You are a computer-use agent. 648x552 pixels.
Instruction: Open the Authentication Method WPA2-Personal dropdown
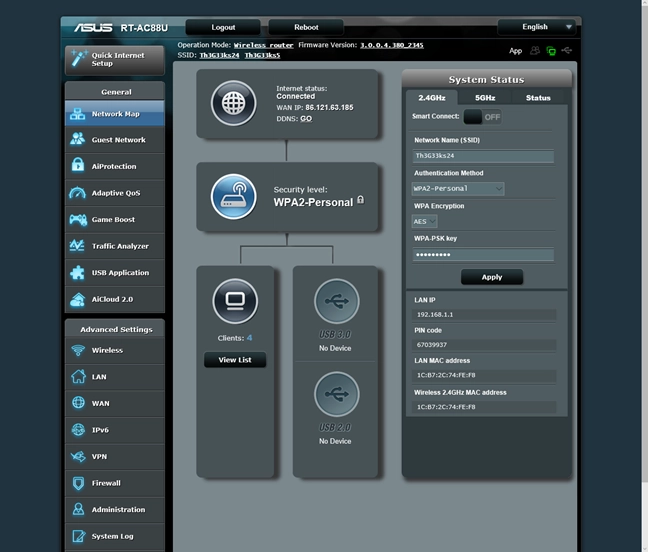[x=458, y=188]
